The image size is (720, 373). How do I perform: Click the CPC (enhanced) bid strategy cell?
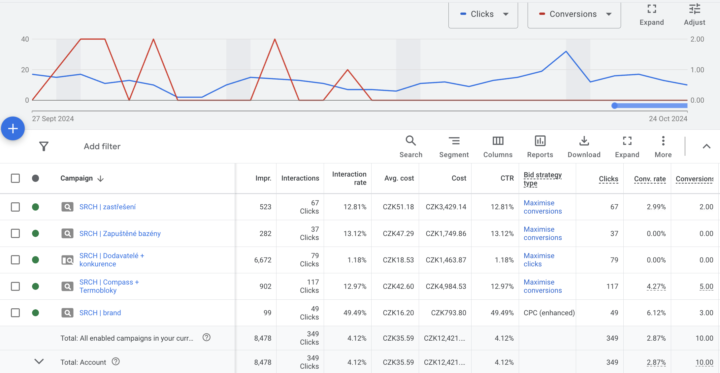[x=549, y=313]
